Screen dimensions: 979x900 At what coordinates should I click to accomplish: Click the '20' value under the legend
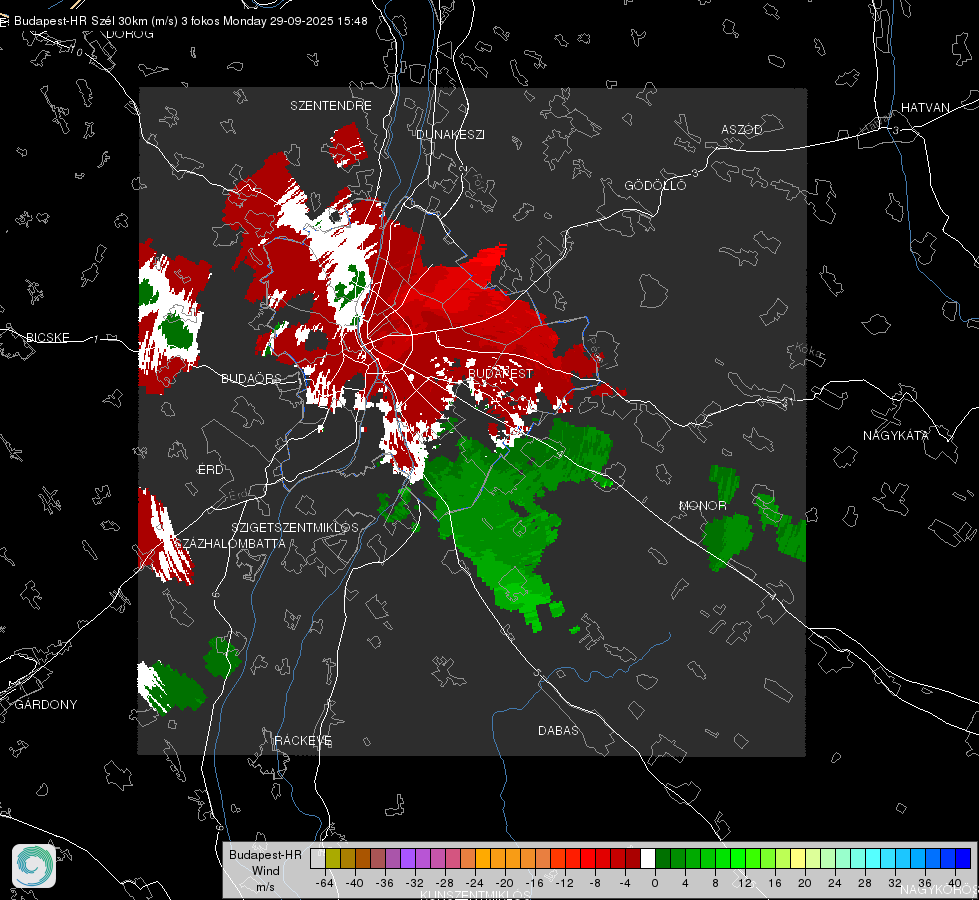[x=804, y=883]
